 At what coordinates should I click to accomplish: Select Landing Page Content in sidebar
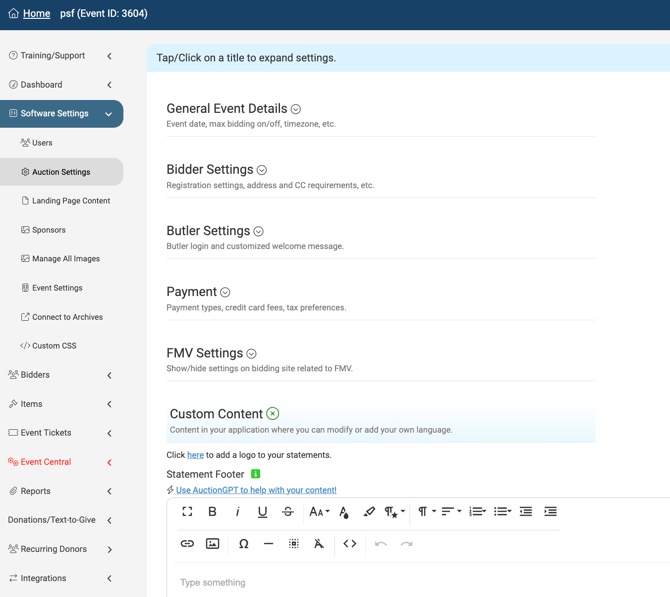(x=70, y=201)
